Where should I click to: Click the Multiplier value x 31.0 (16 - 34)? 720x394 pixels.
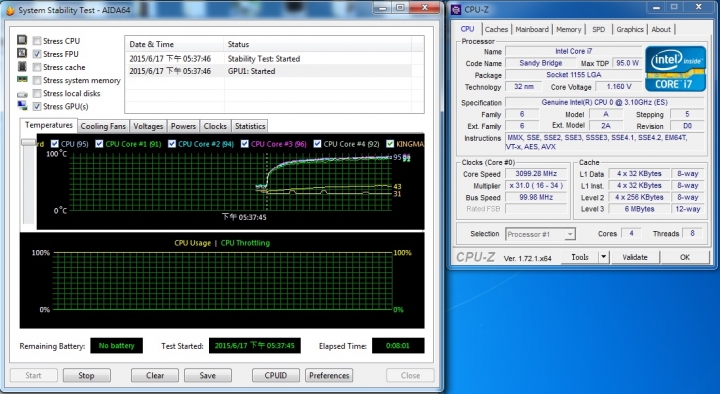(536, 186)
